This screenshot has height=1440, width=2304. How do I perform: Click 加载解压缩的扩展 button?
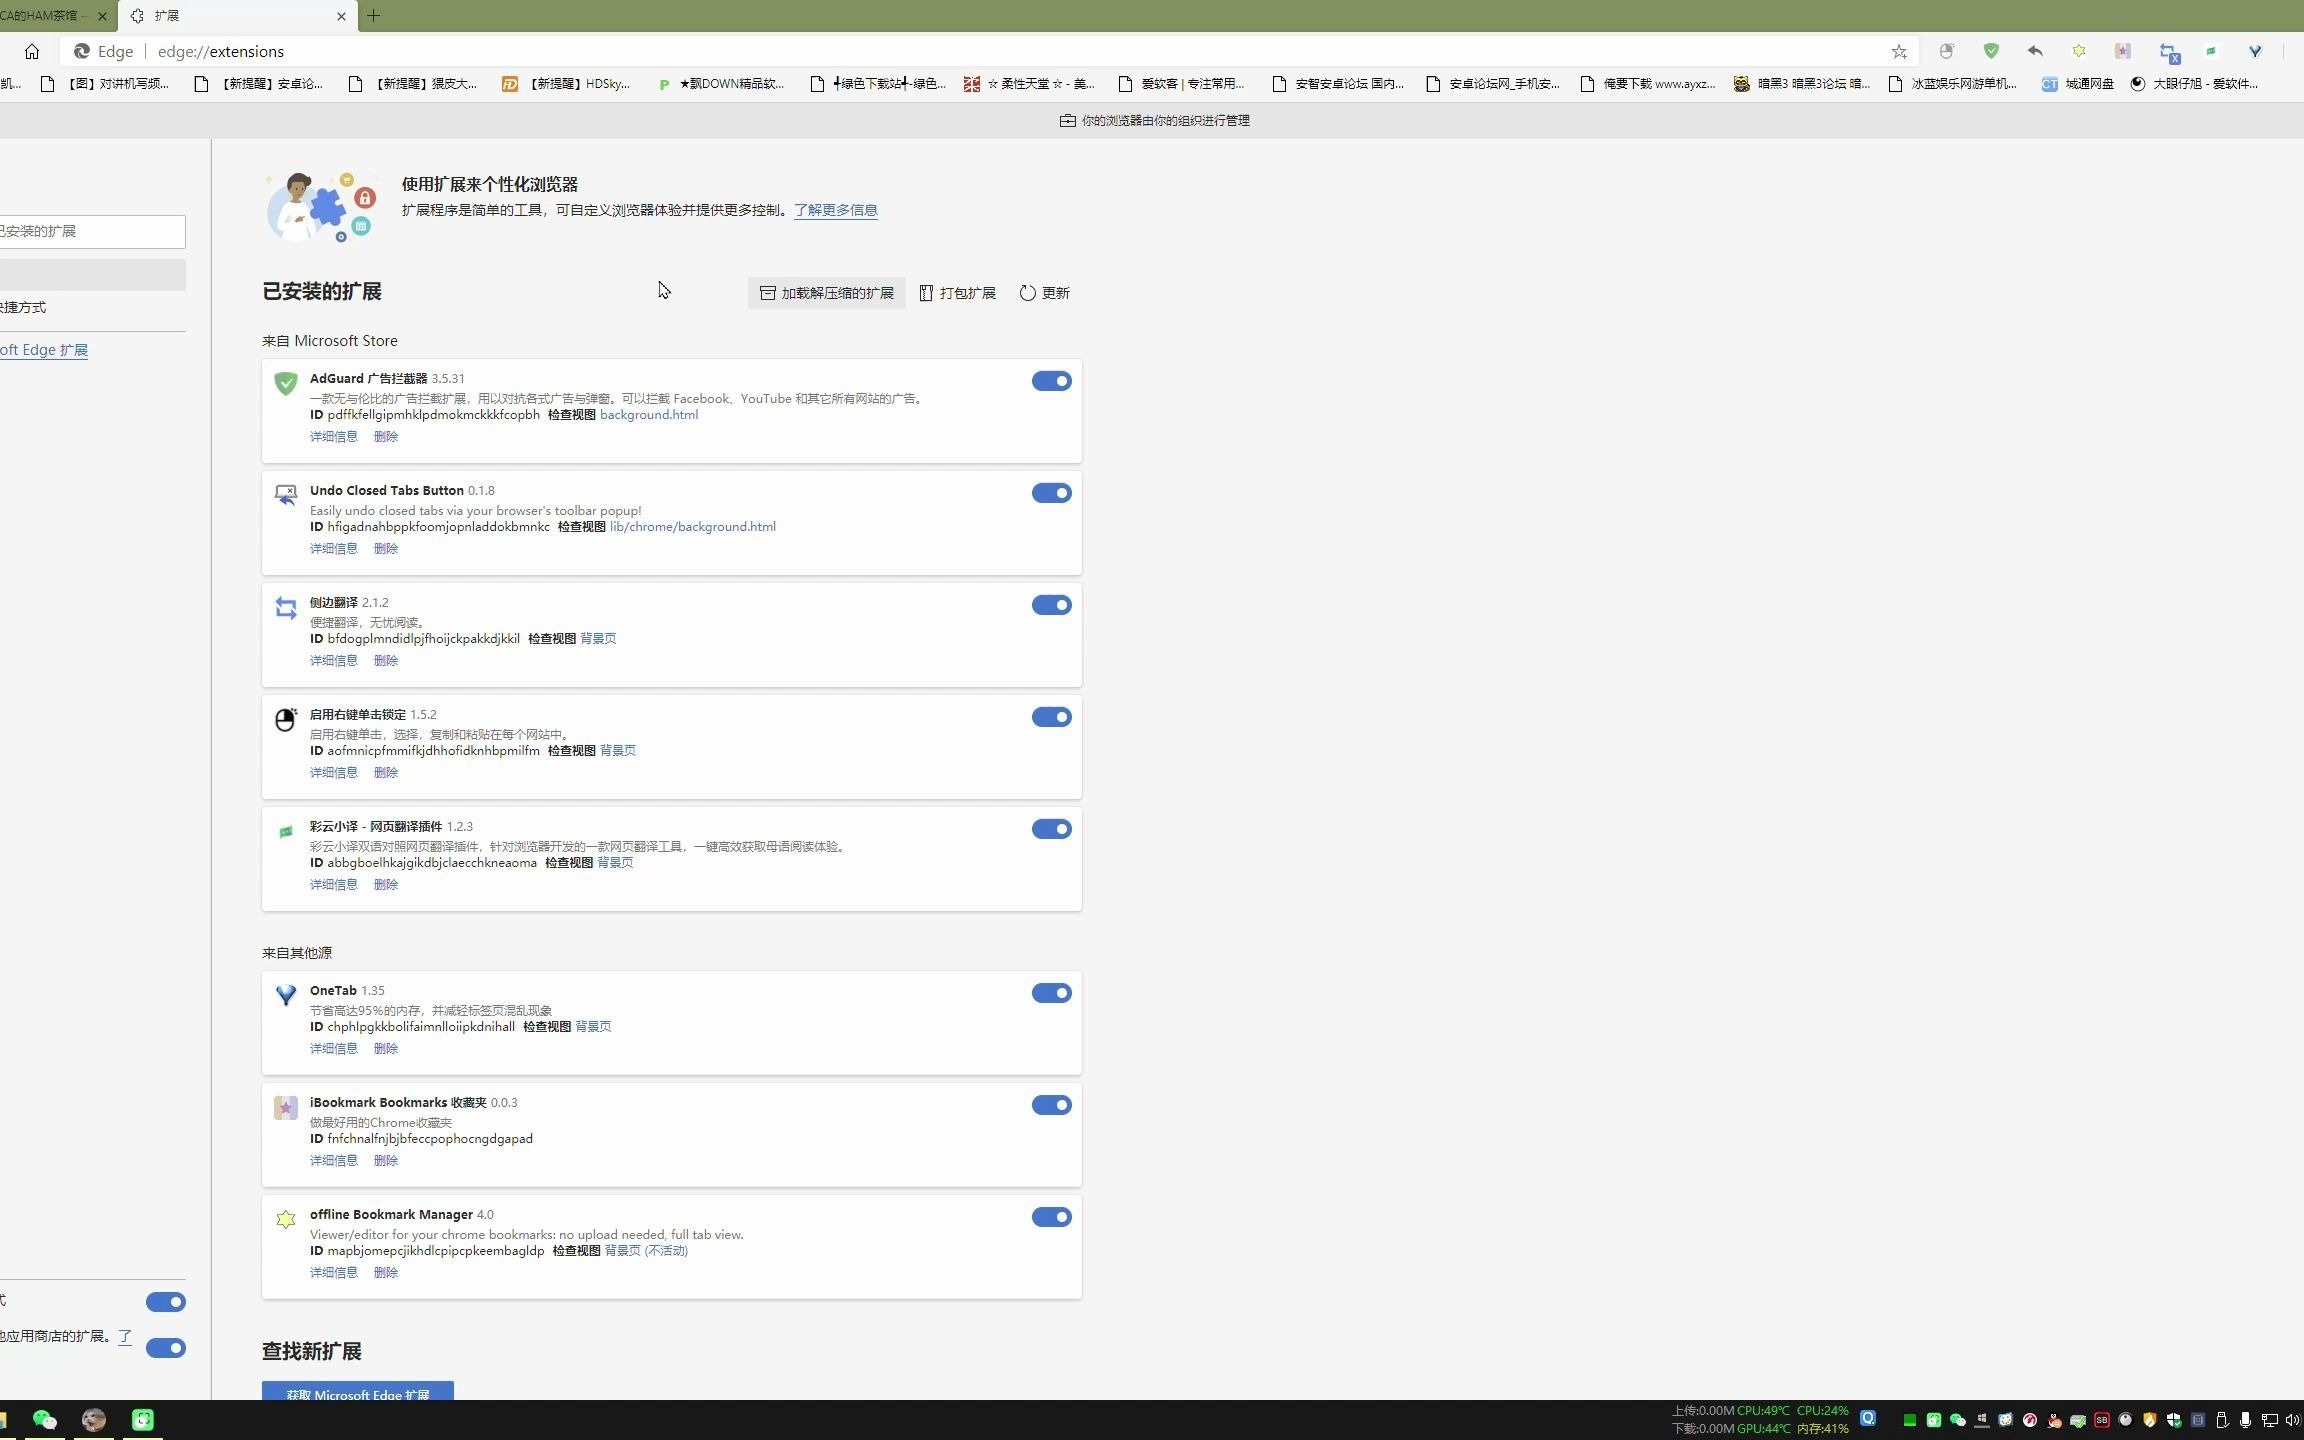pos(826,293)
